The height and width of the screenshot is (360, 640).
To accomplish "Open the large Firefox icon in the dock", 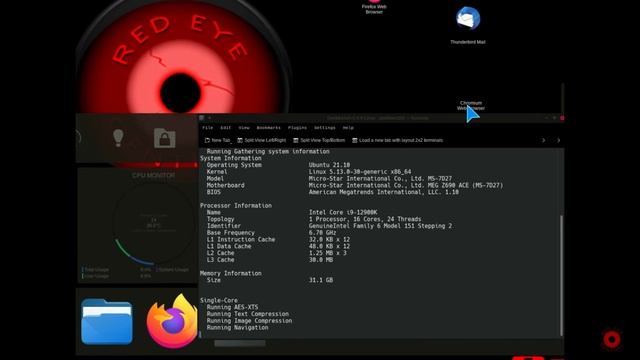I will (x=172, y=321).
